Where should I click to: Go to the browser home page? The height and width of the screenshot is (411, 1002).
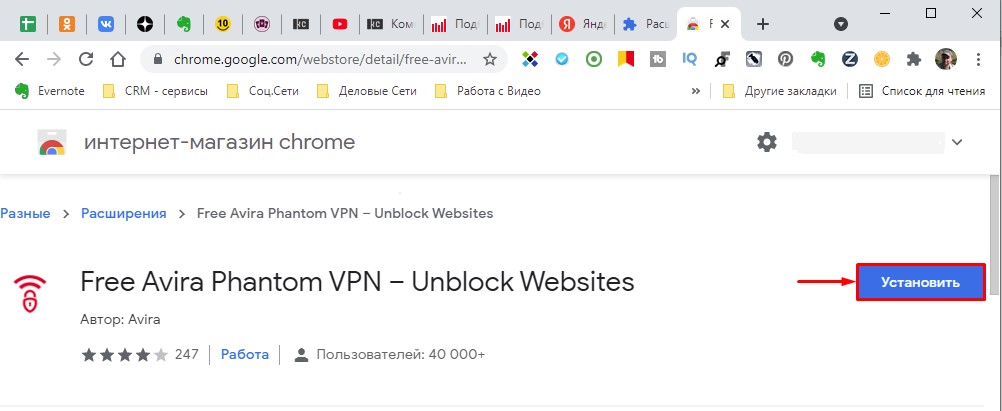coord(118,59)
